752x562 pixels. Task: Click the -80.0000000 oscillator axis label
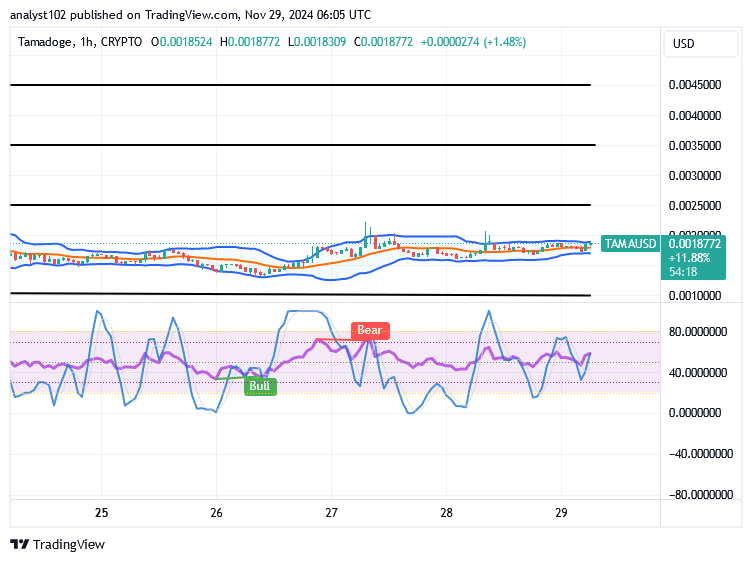tap(701, 494)
